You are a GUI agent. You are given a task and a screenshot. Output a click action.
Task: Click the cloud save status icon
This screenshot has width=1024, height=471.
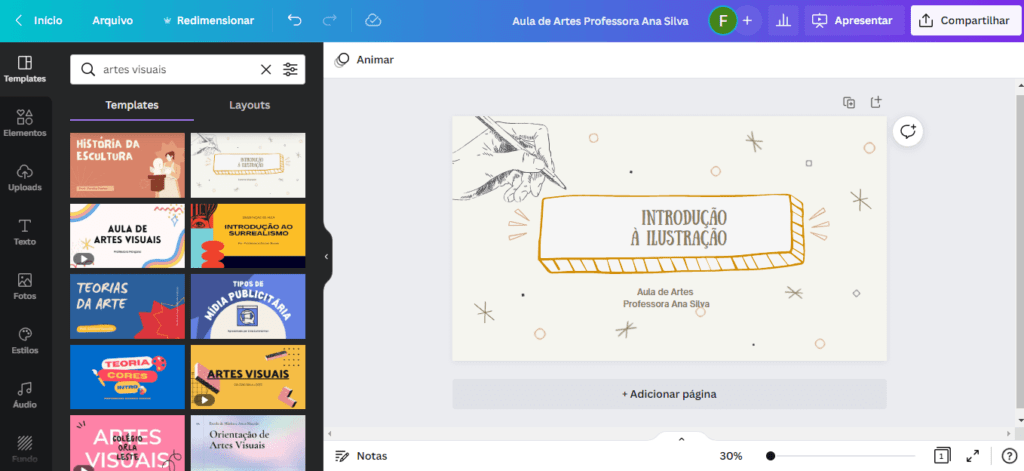pyautogui.click(x=373, y=21)
